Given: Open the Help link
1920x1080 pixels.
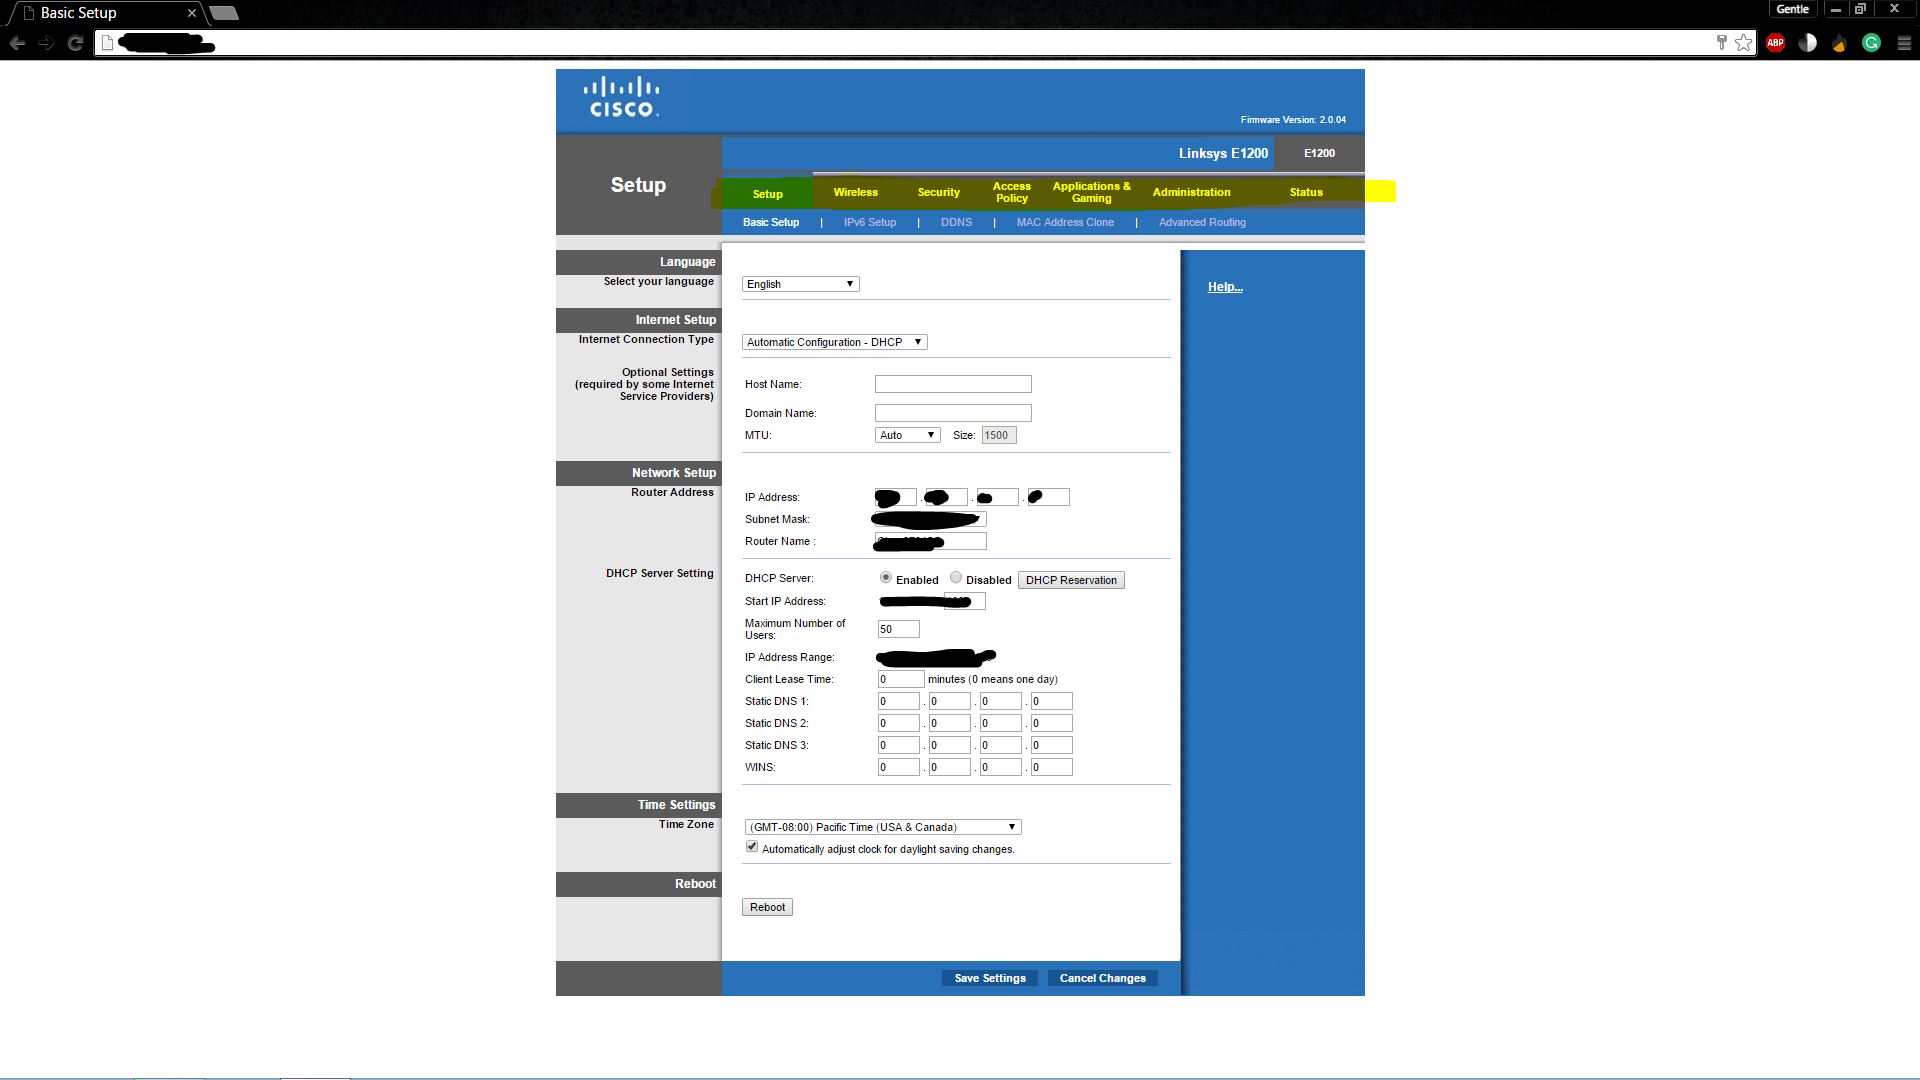Looking at the screenshot, I should click(1224, 287).
